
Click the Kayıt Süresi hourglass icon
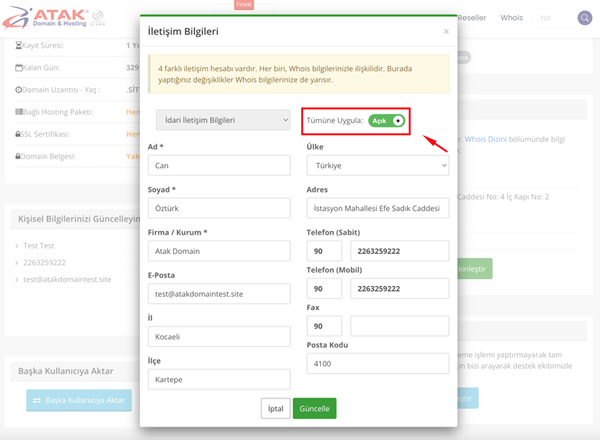tap(18, 46)
